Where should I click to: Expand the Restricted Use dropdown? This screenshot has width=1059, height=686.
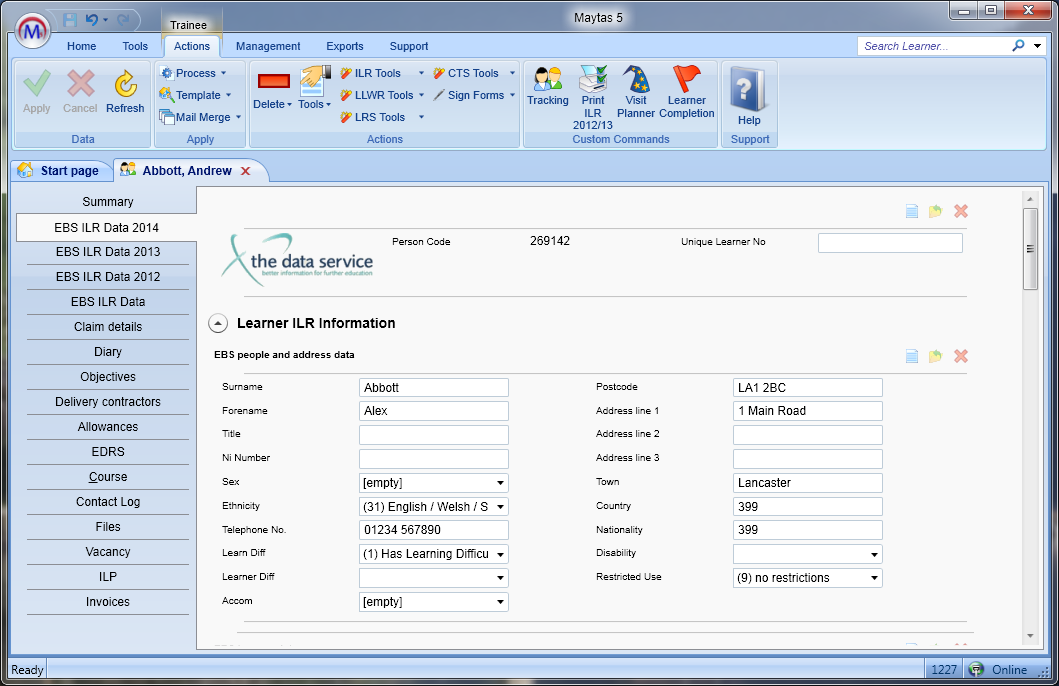[x=874, y=578]
